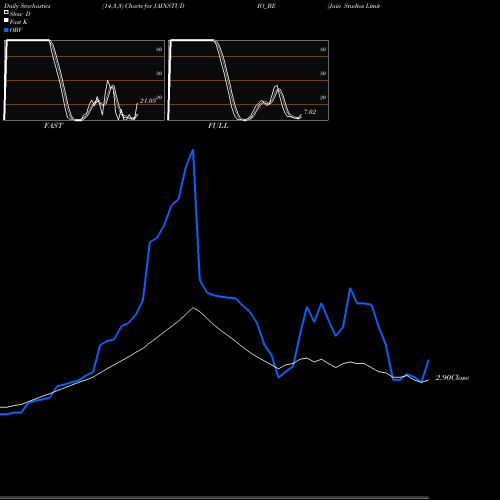This screenshot has width=500, height=500.
Task: Click the blue OBV legend swatch
Action: pyautogui.click(x=6, y=30)
